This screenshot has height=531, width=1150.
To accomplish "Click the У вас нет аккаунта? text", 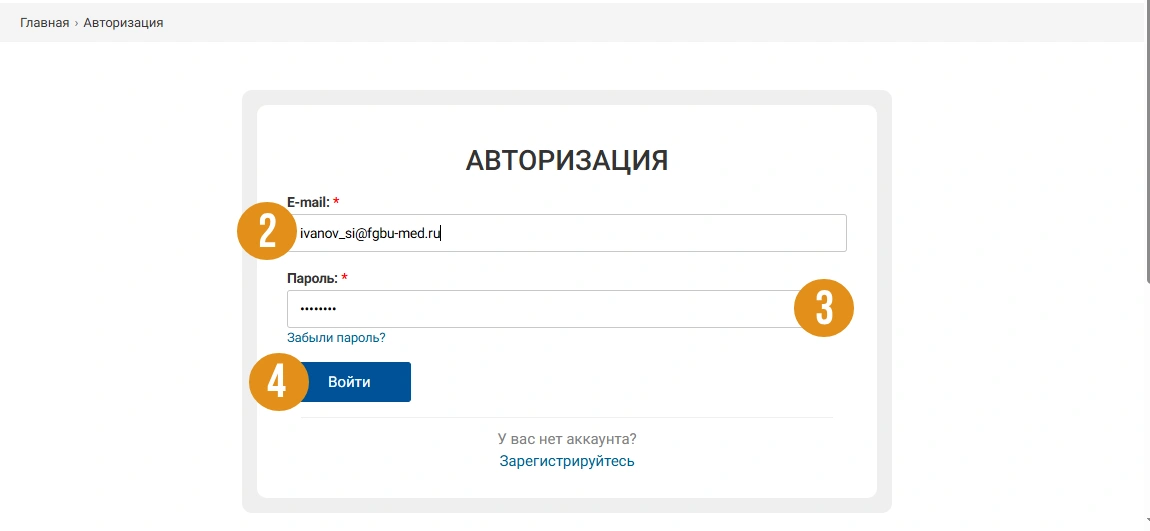I will (567, 439).
